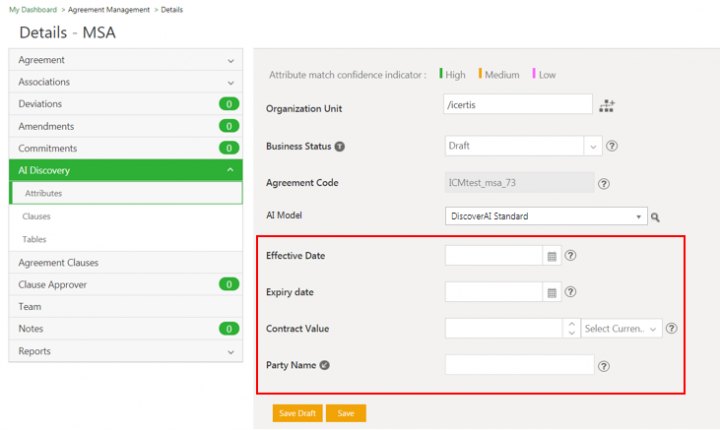Select Clauses under AI Discovery

pyautogui.click(x=125, y=216)
